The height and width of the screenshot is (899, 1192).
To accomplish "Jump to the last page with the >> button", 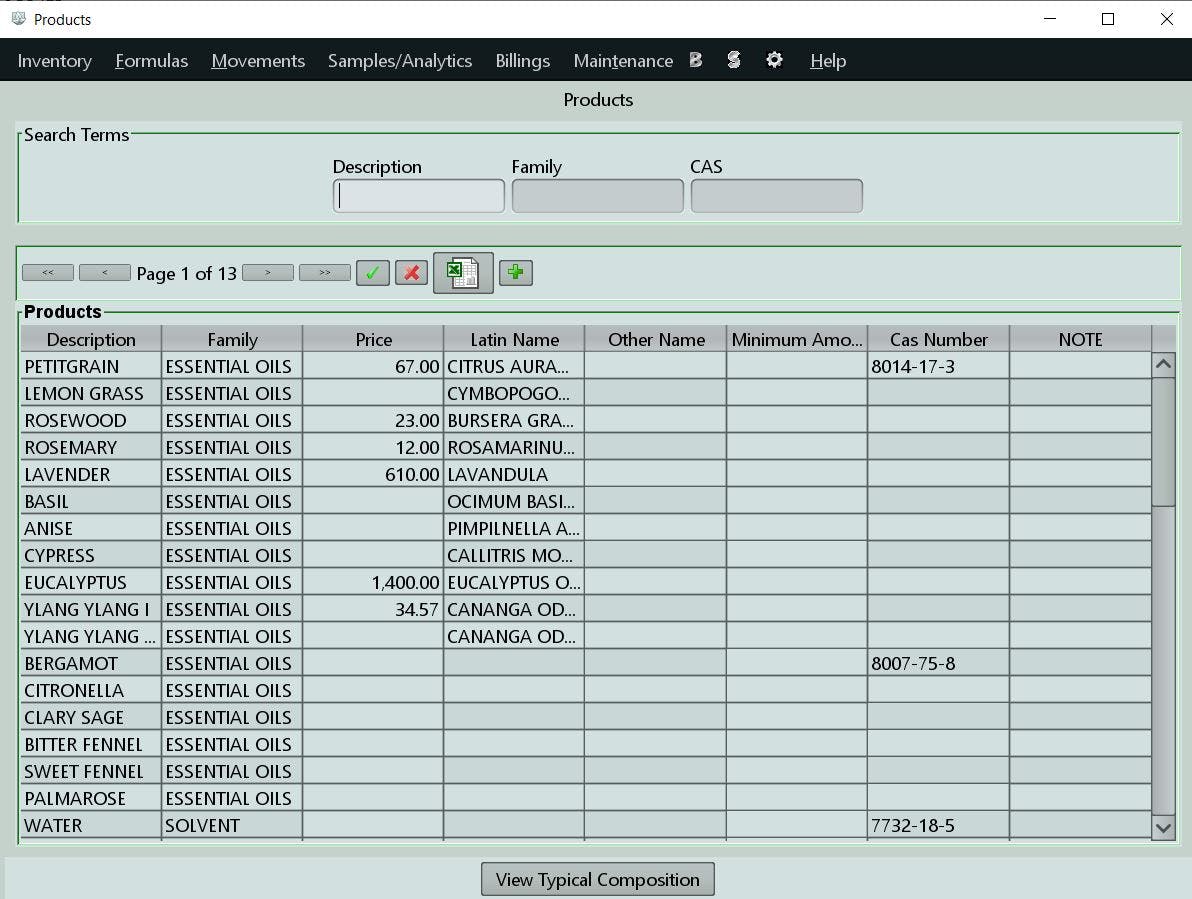I will click(325, 272).
